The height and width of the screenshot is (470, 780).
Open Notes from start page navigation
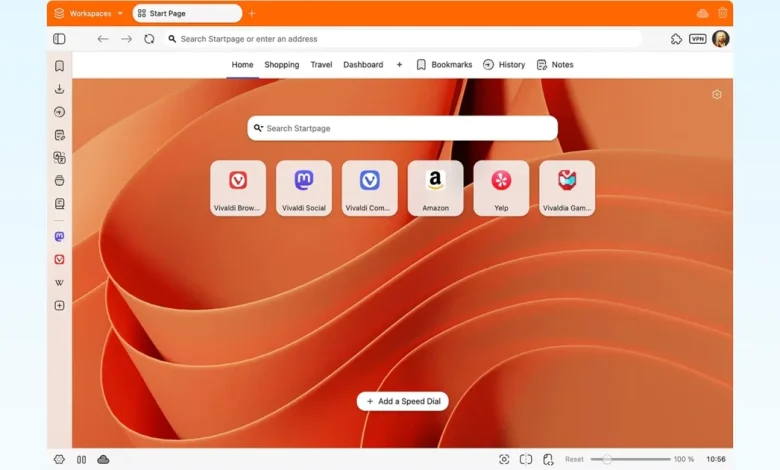pos(555,65)
